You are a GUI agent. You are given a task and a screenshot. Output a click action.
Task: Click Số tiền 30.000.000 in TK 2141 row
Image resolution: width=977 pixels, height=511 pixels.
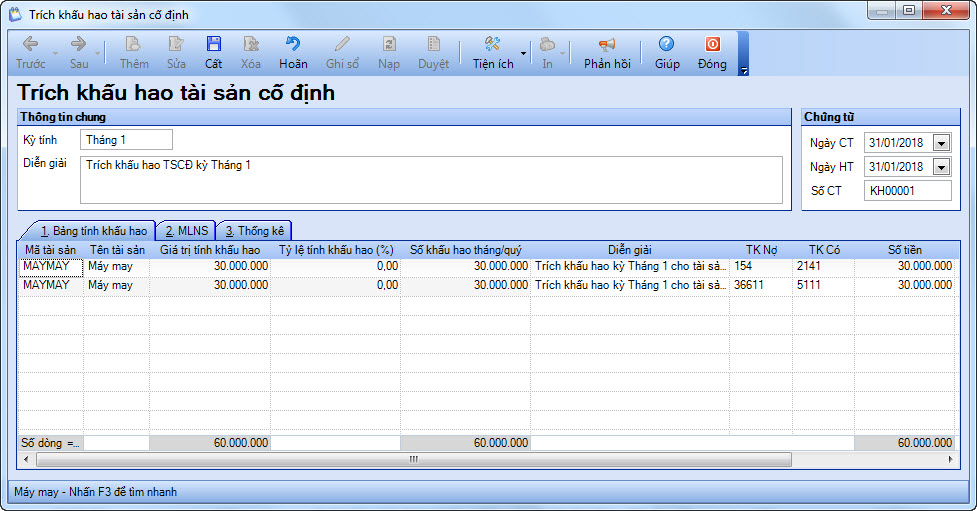(x=905, y=266)
